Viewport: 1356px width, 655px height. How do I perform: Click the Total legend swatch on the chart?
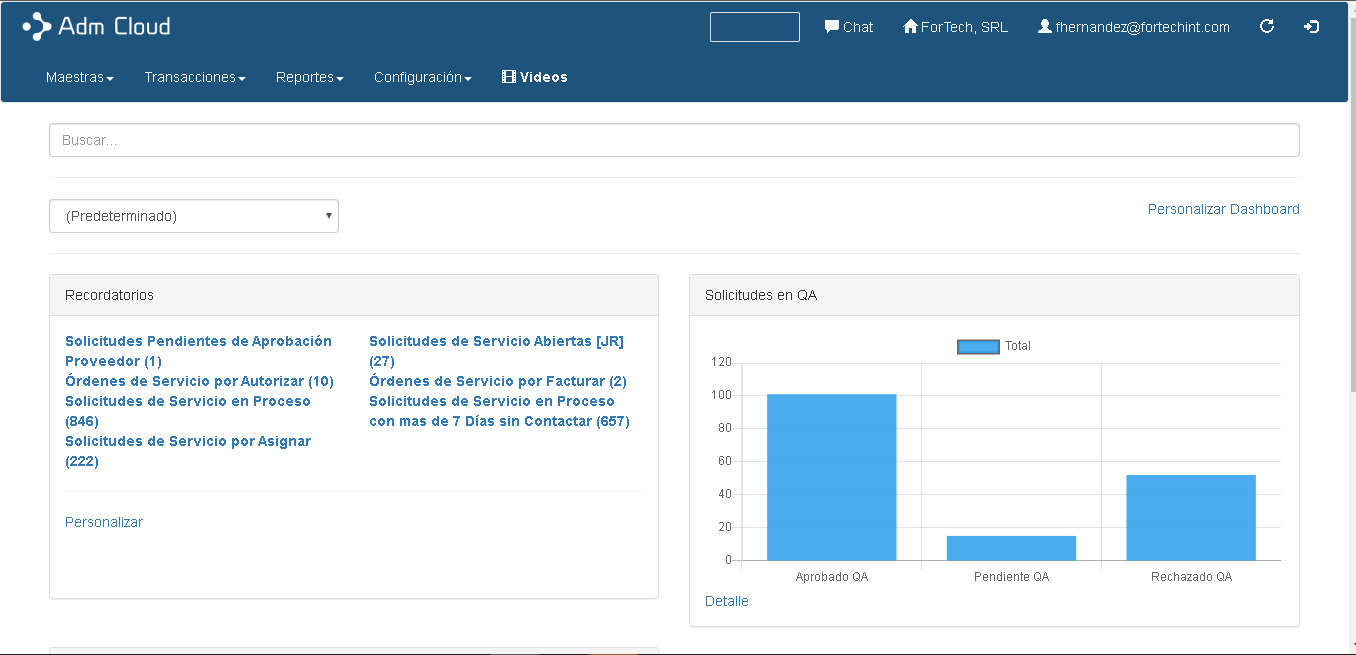pyautogui.click(x=978, y=346)
